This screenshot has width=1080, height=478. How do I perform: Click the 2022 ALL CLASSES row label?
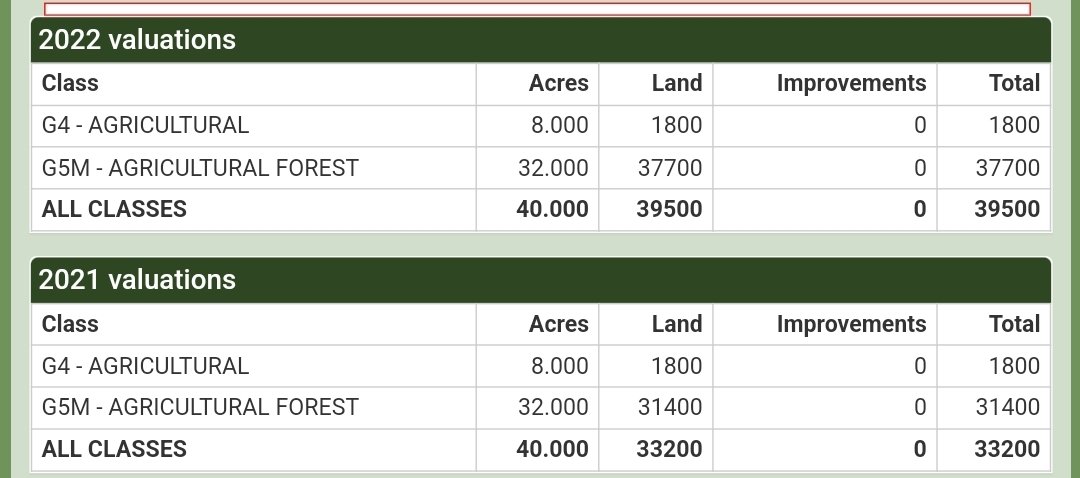[114, 209]
